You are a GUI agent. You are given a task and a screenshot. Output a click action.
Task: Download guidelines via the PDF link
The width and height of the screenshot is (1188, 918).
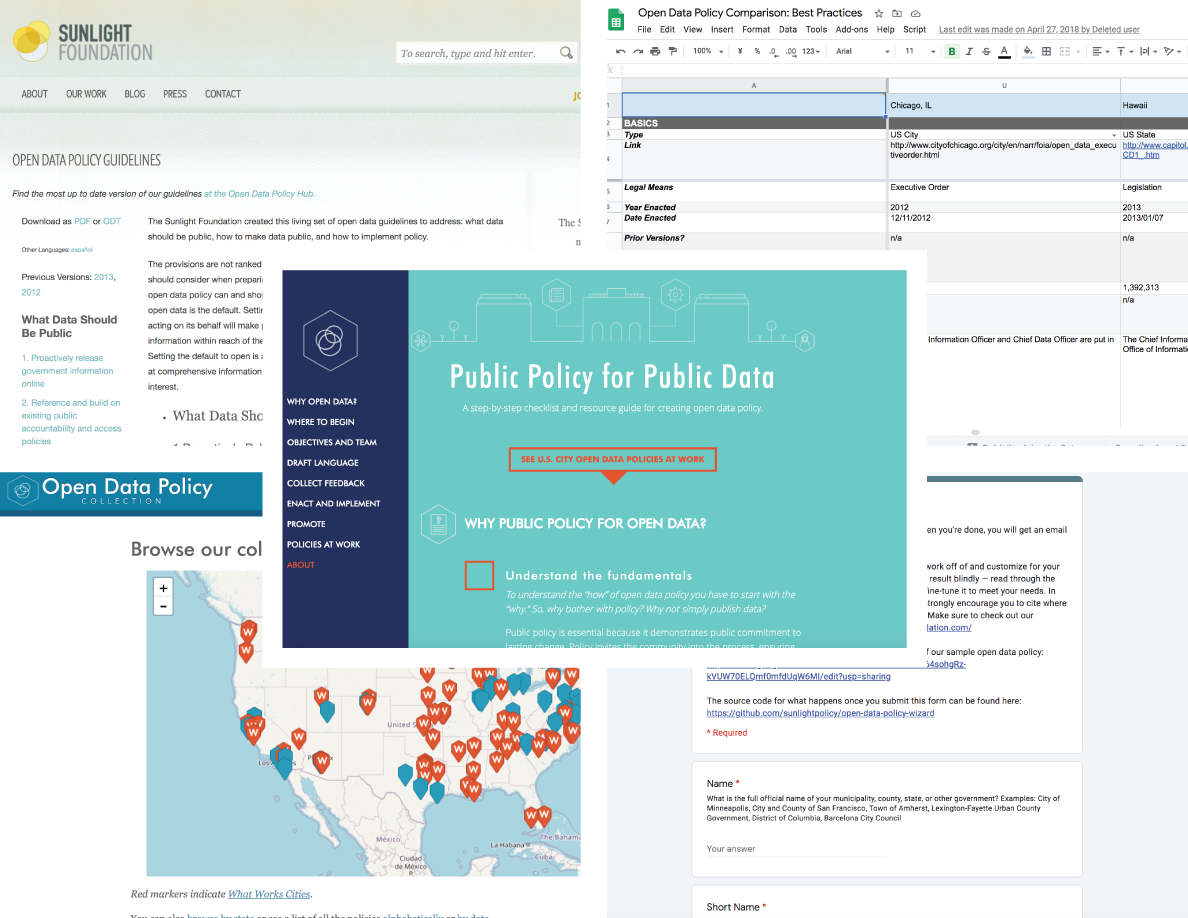pos(82,221)
